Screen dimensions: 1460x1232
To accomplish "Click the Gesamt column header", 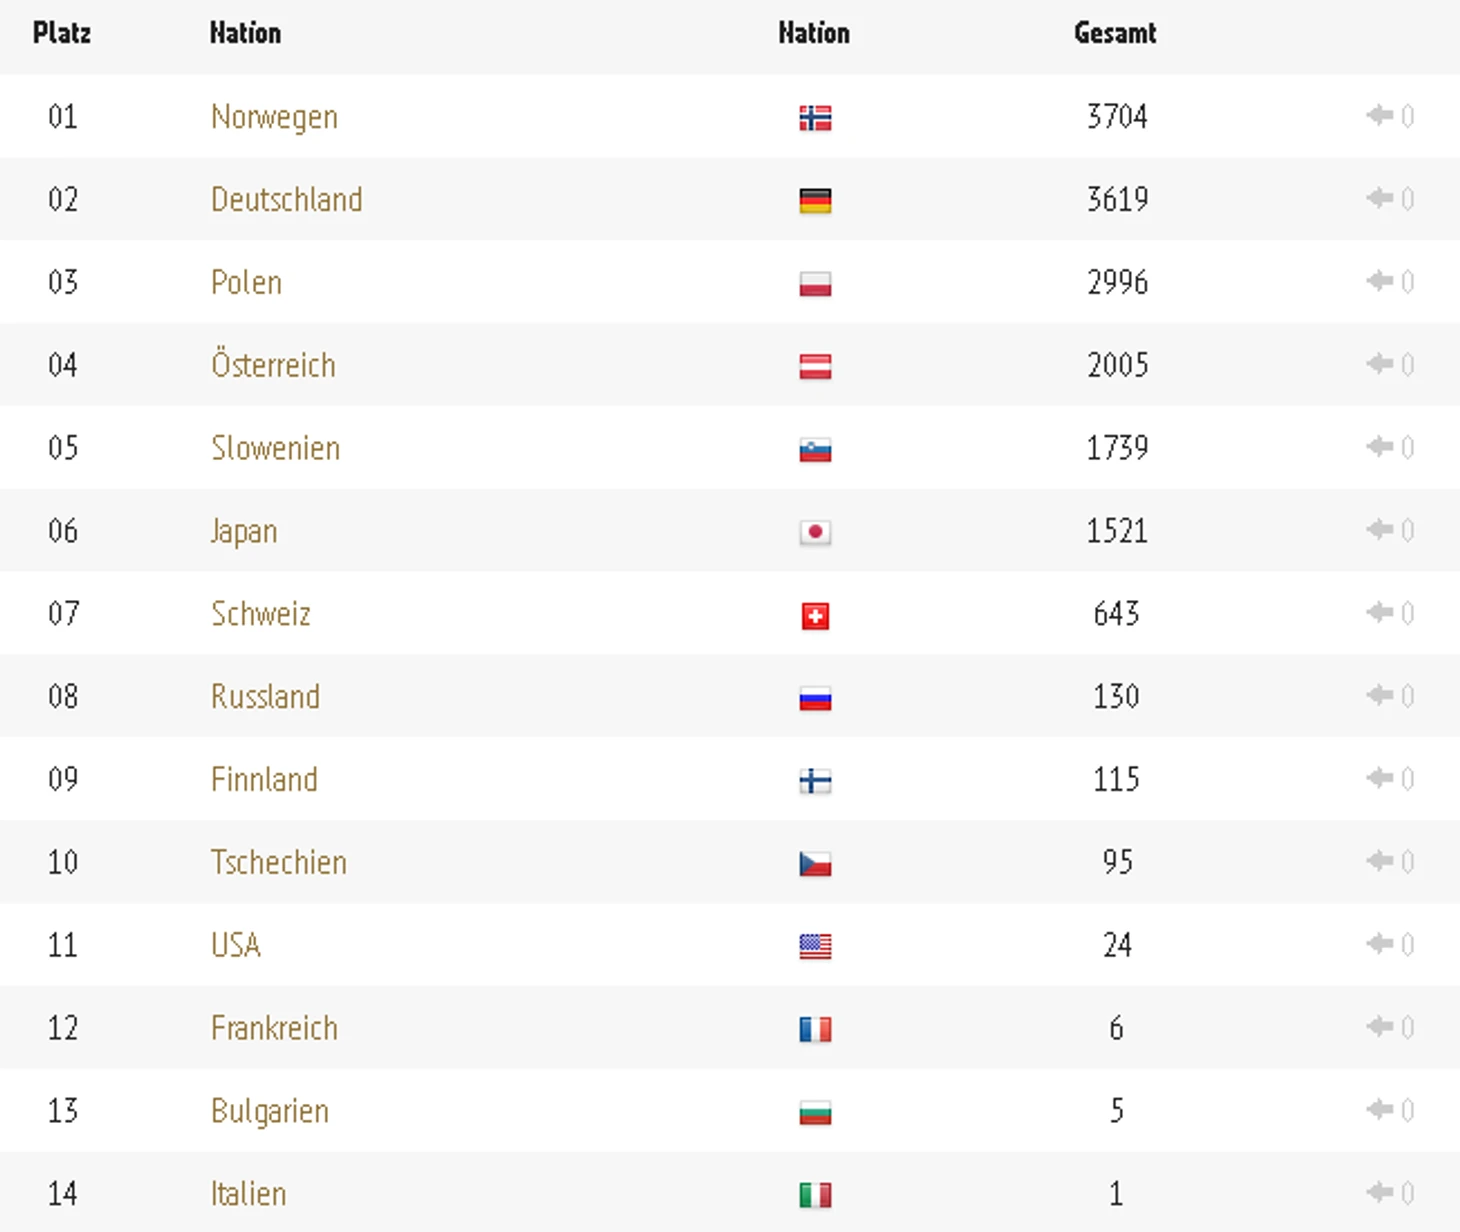I will (x=1115, y=33).
